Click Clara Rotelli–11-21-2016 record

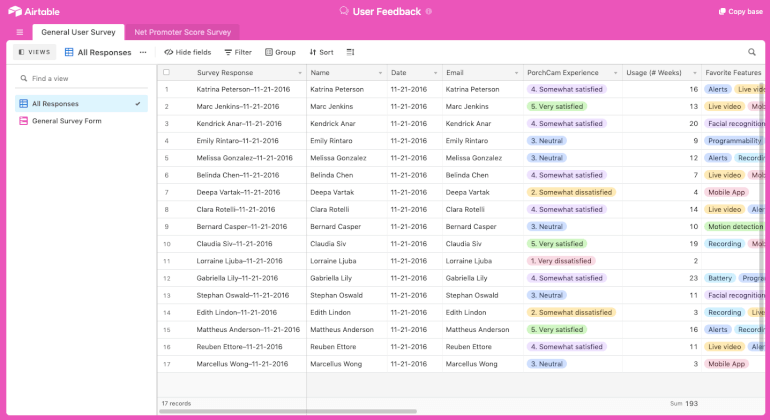(x=236, y=210)
